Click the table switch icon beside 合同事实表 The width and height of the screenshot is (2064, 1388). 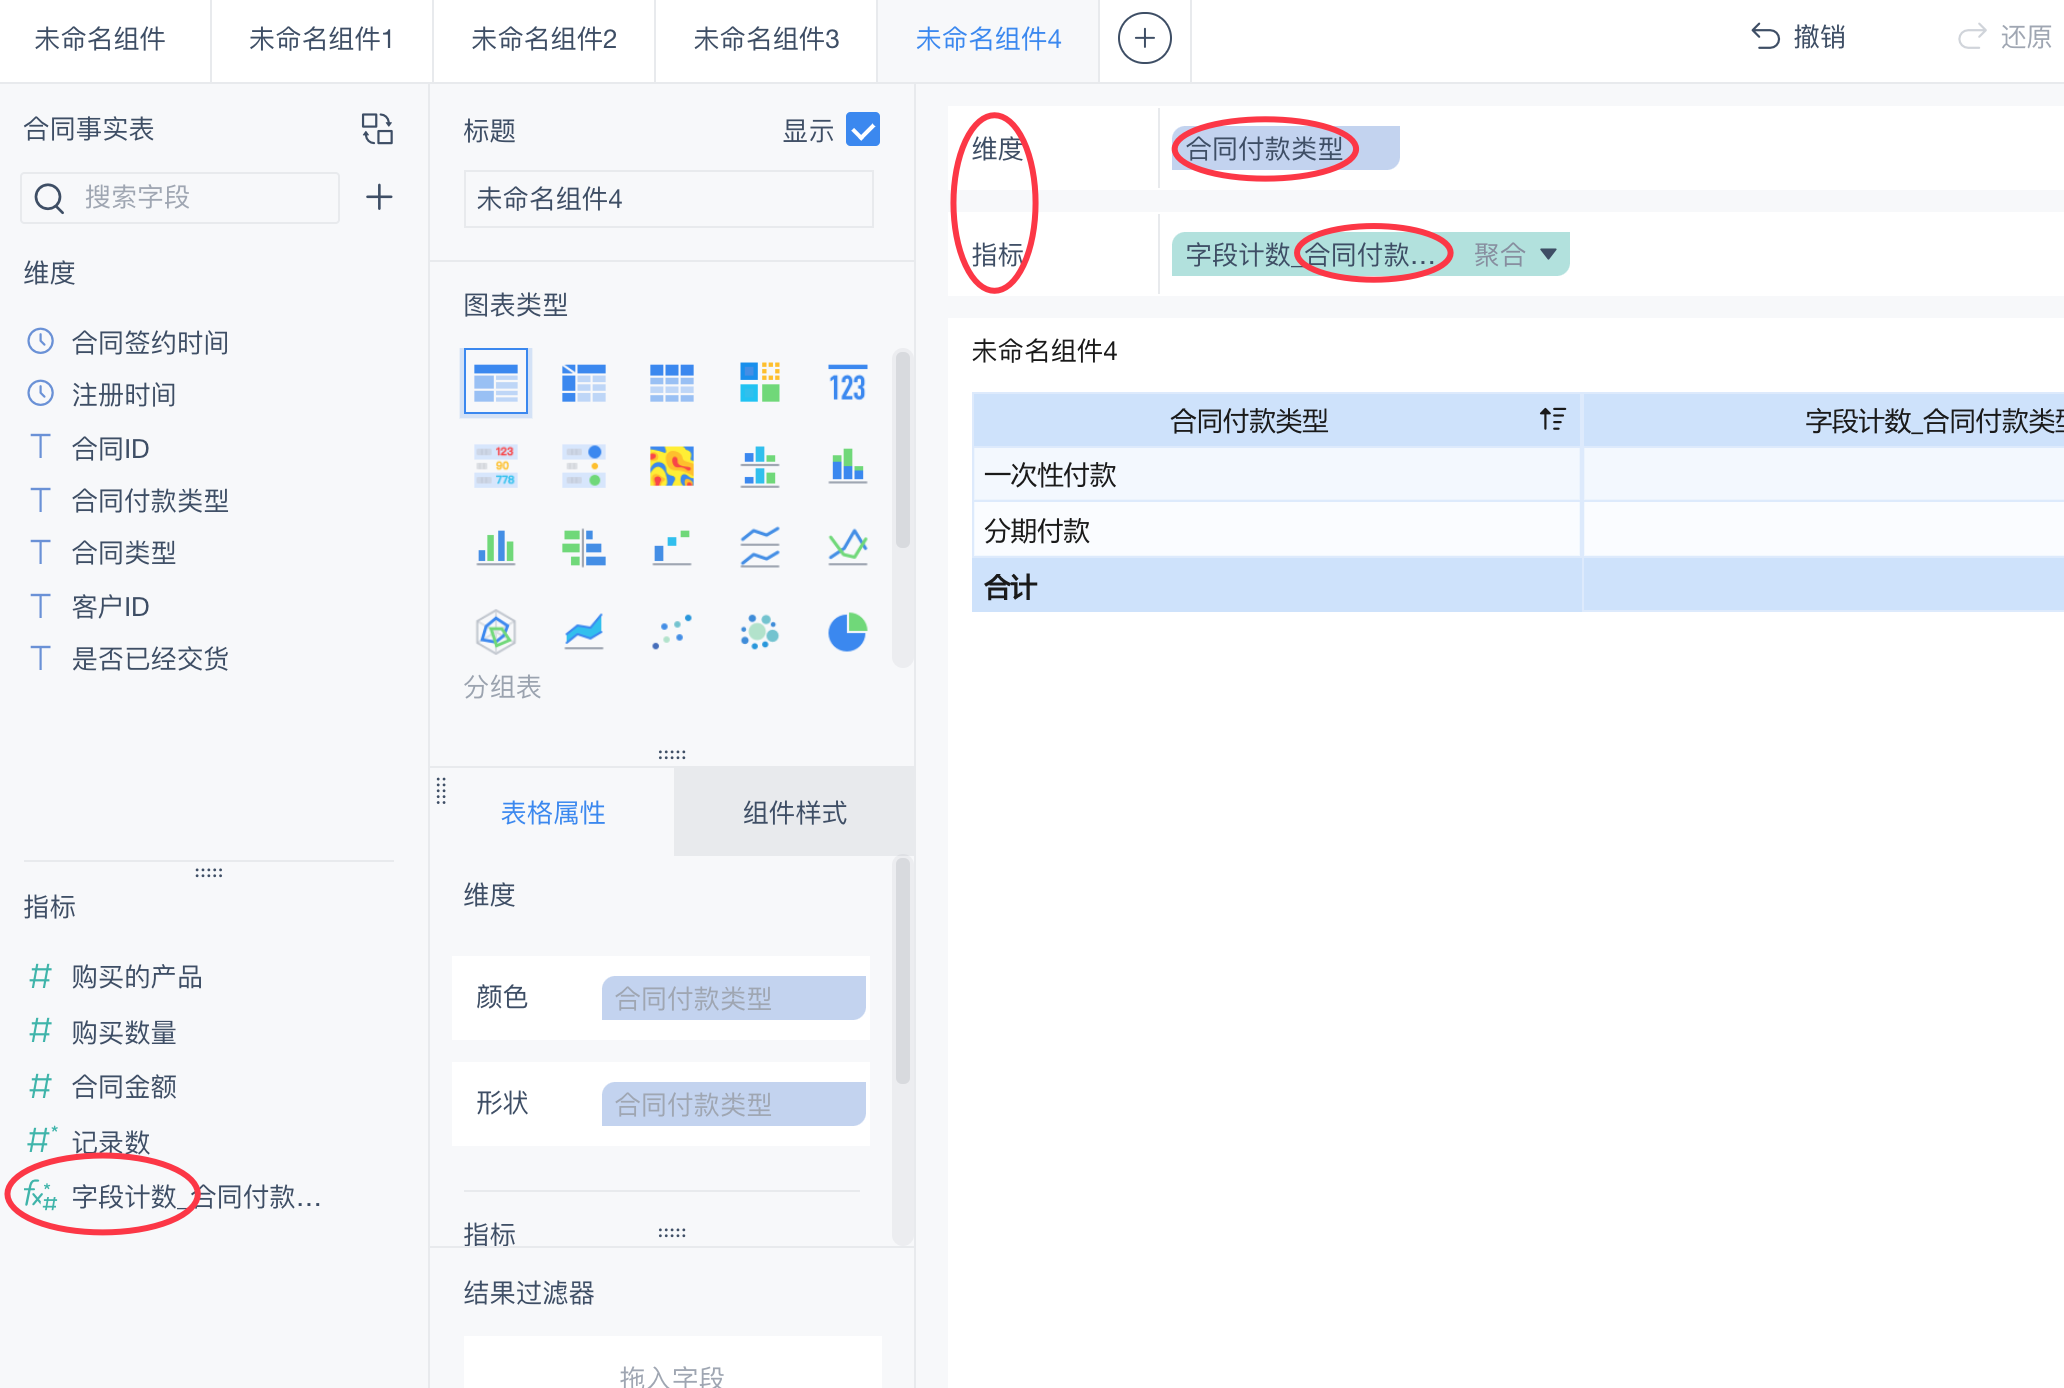pos(377,129)
